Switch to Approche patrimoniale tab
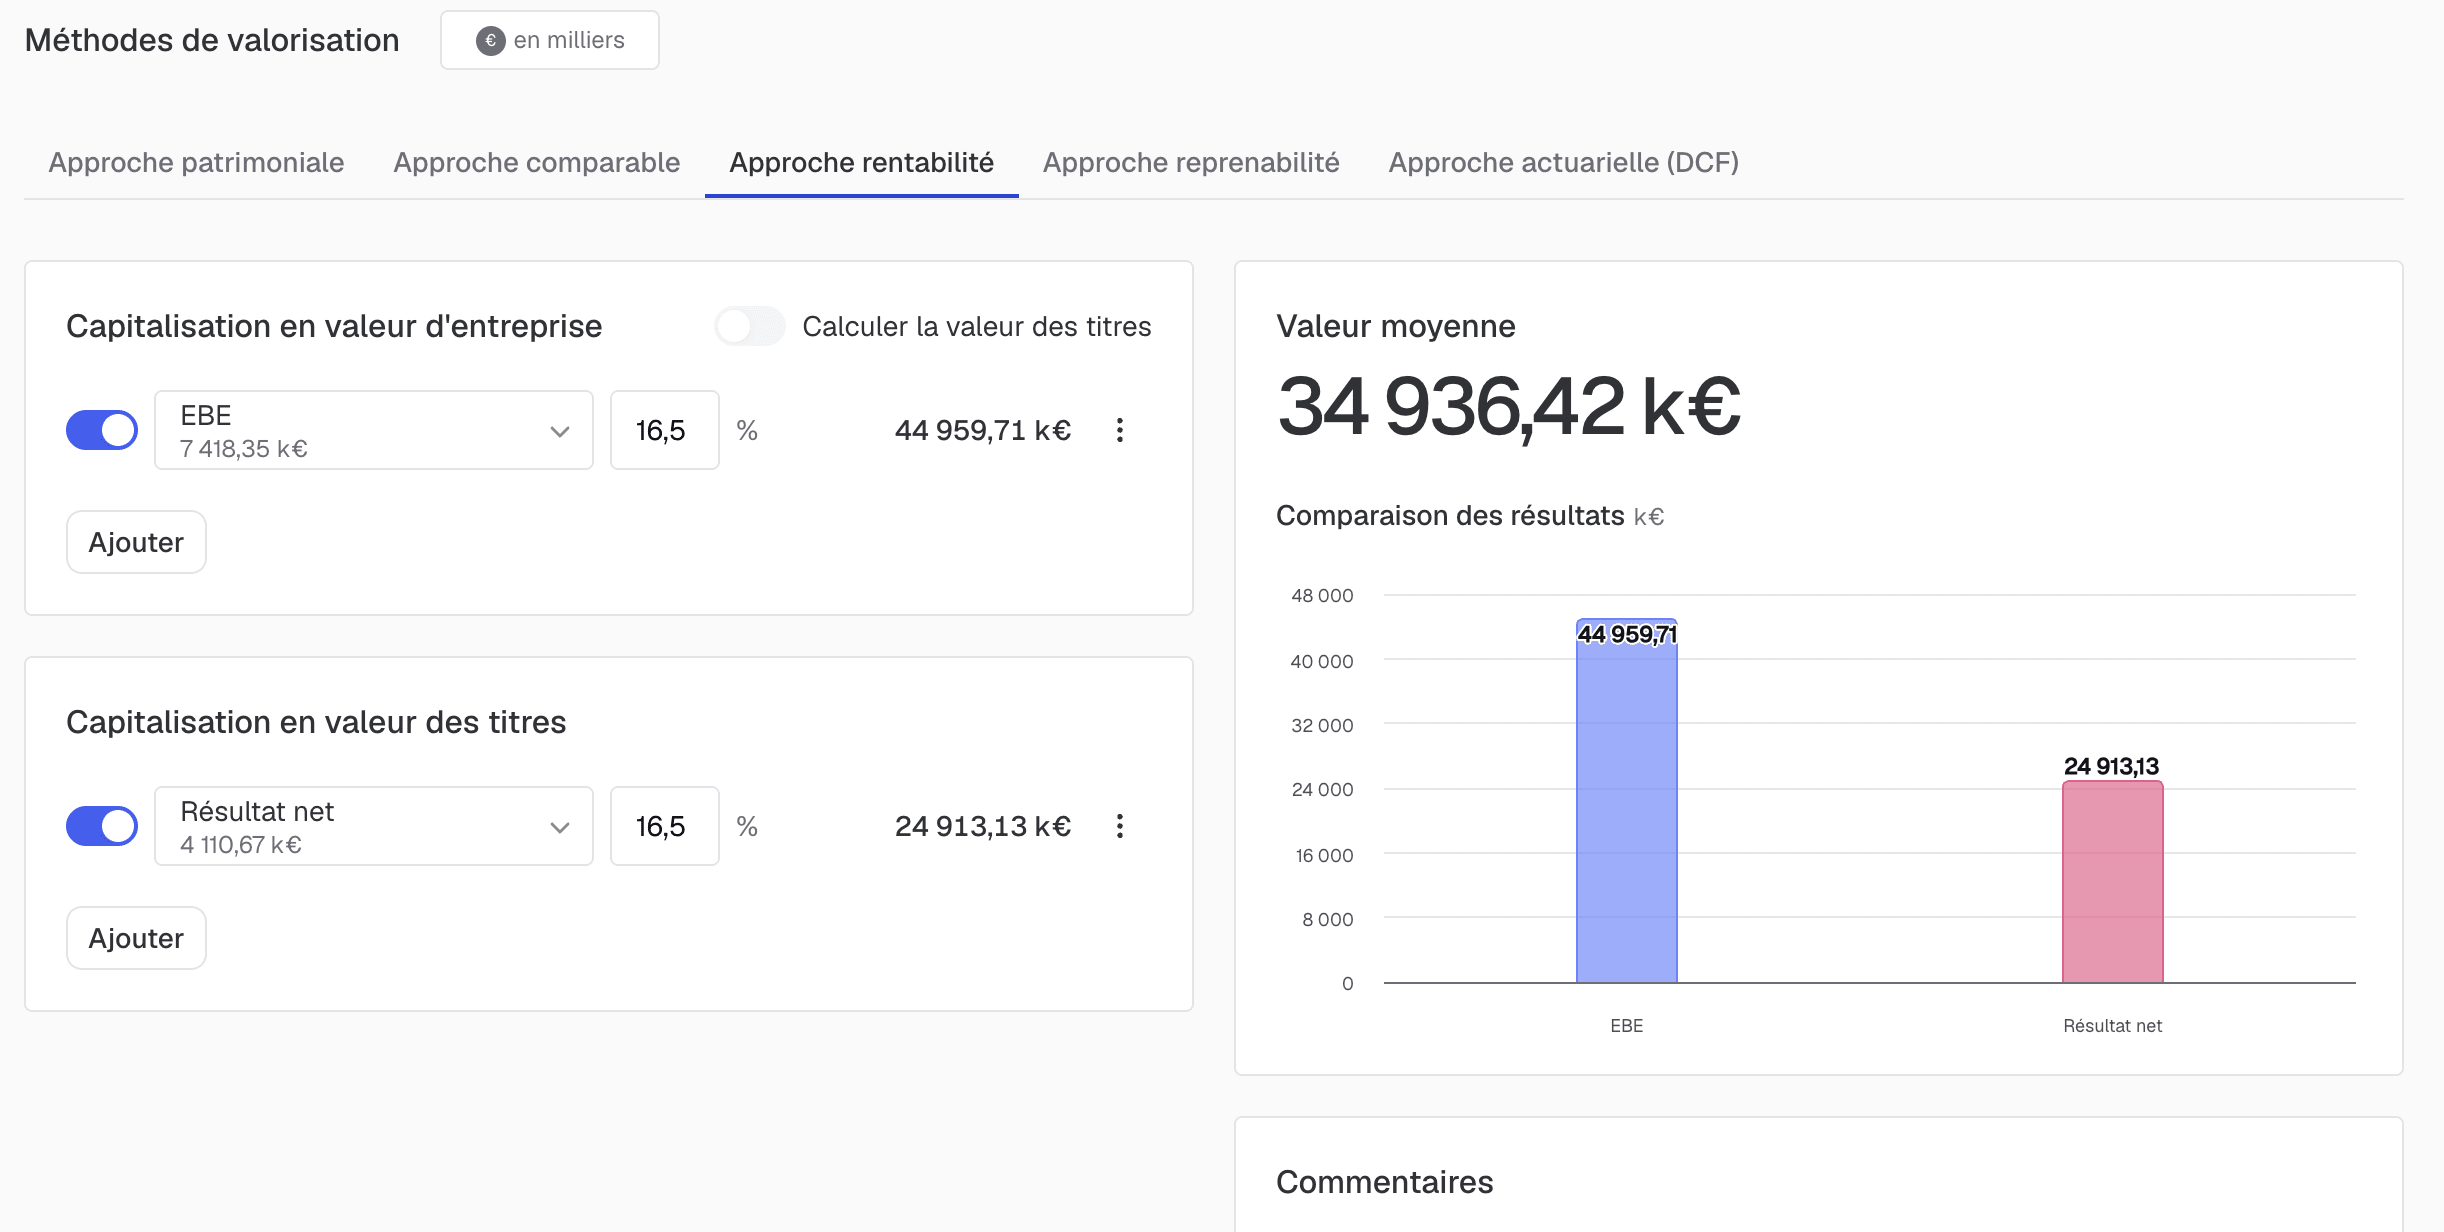 [196, 162]
